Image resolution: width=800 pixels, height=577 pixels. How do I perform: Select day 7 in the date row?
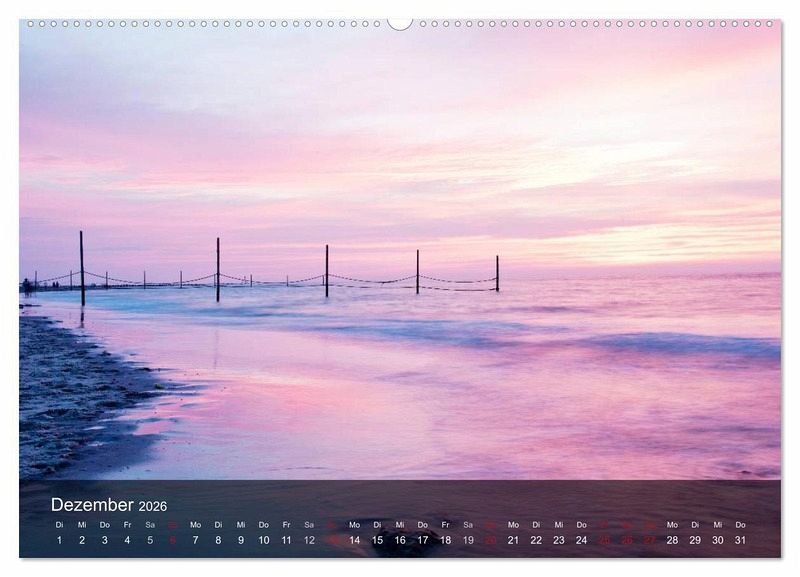click(195, 540)
